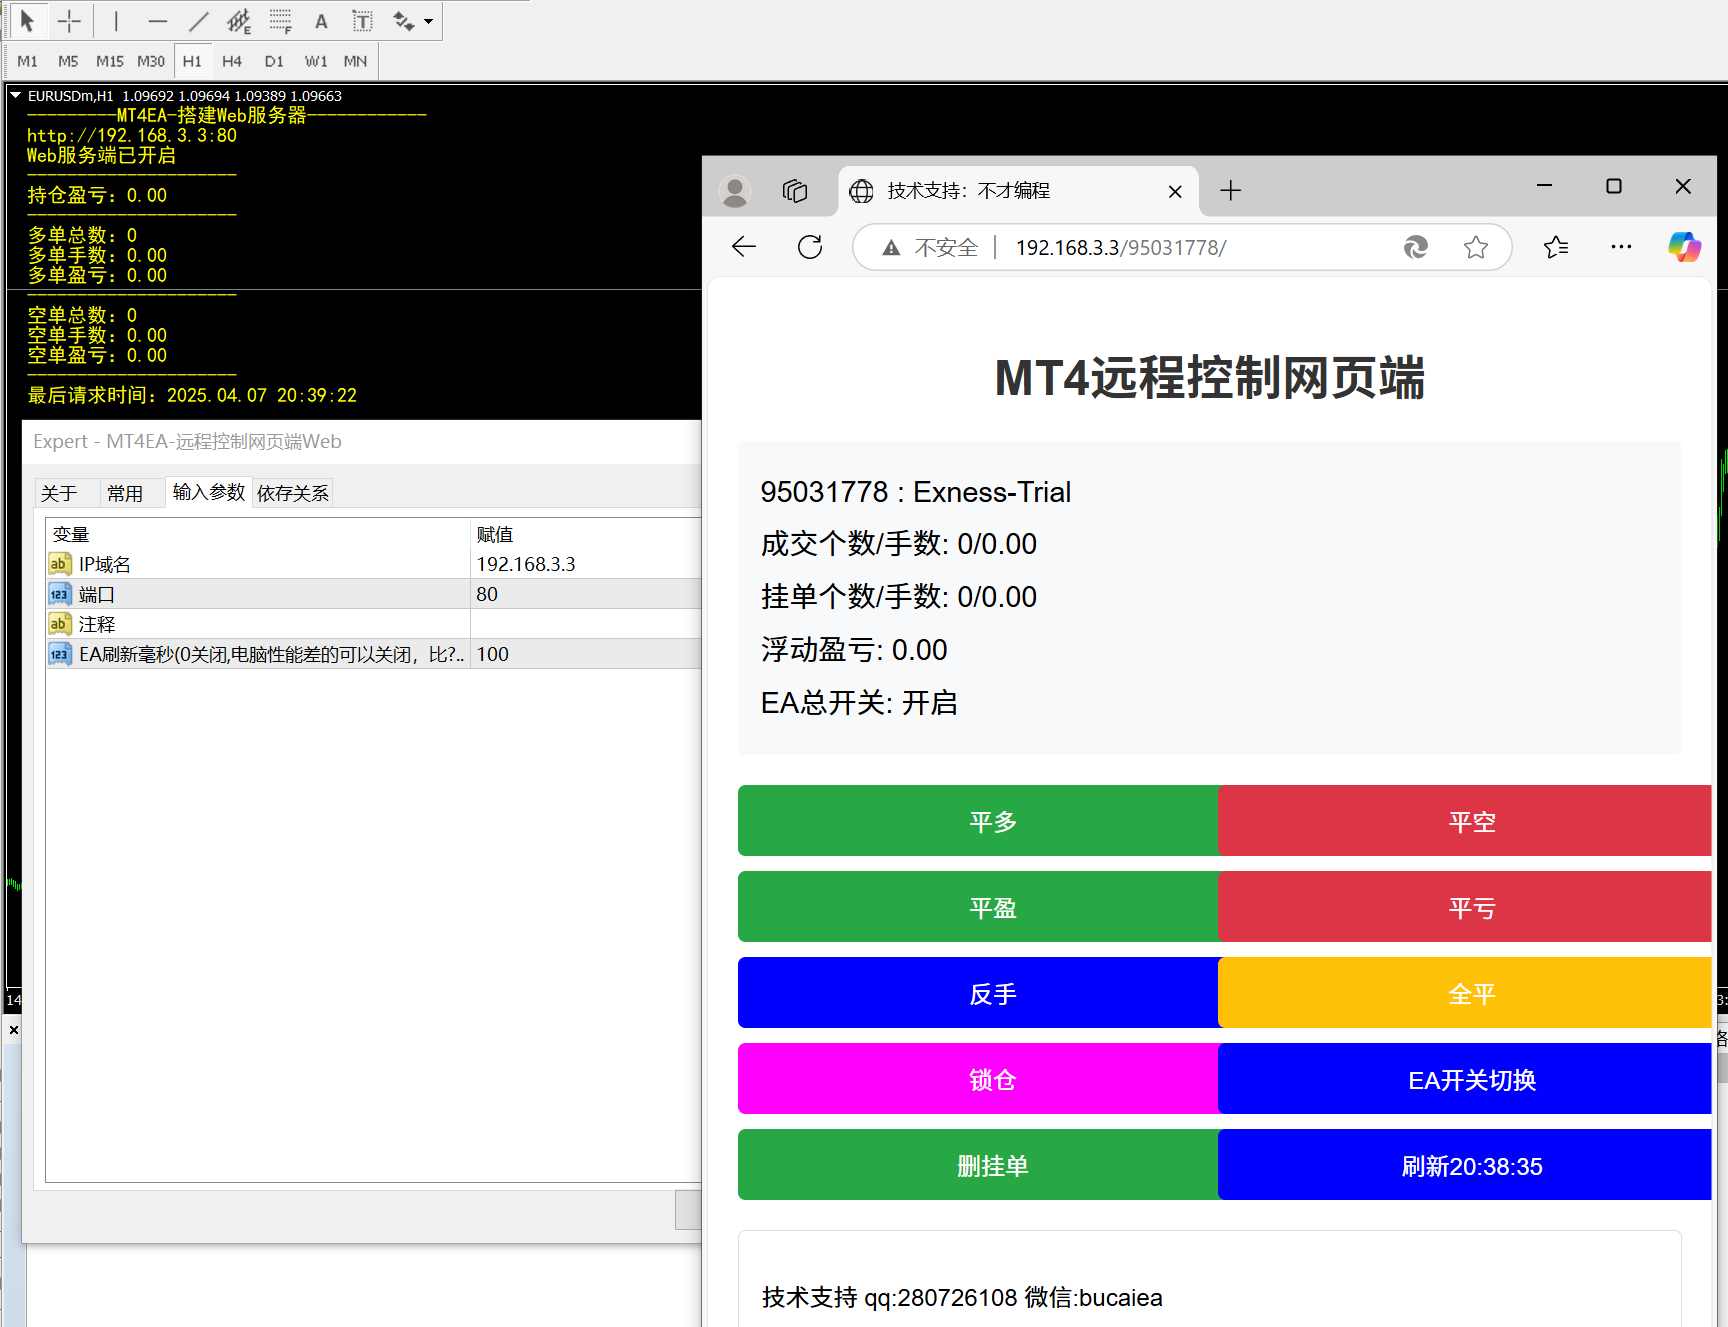
Task: Select the equidistant channel tool
Action: 239,21
